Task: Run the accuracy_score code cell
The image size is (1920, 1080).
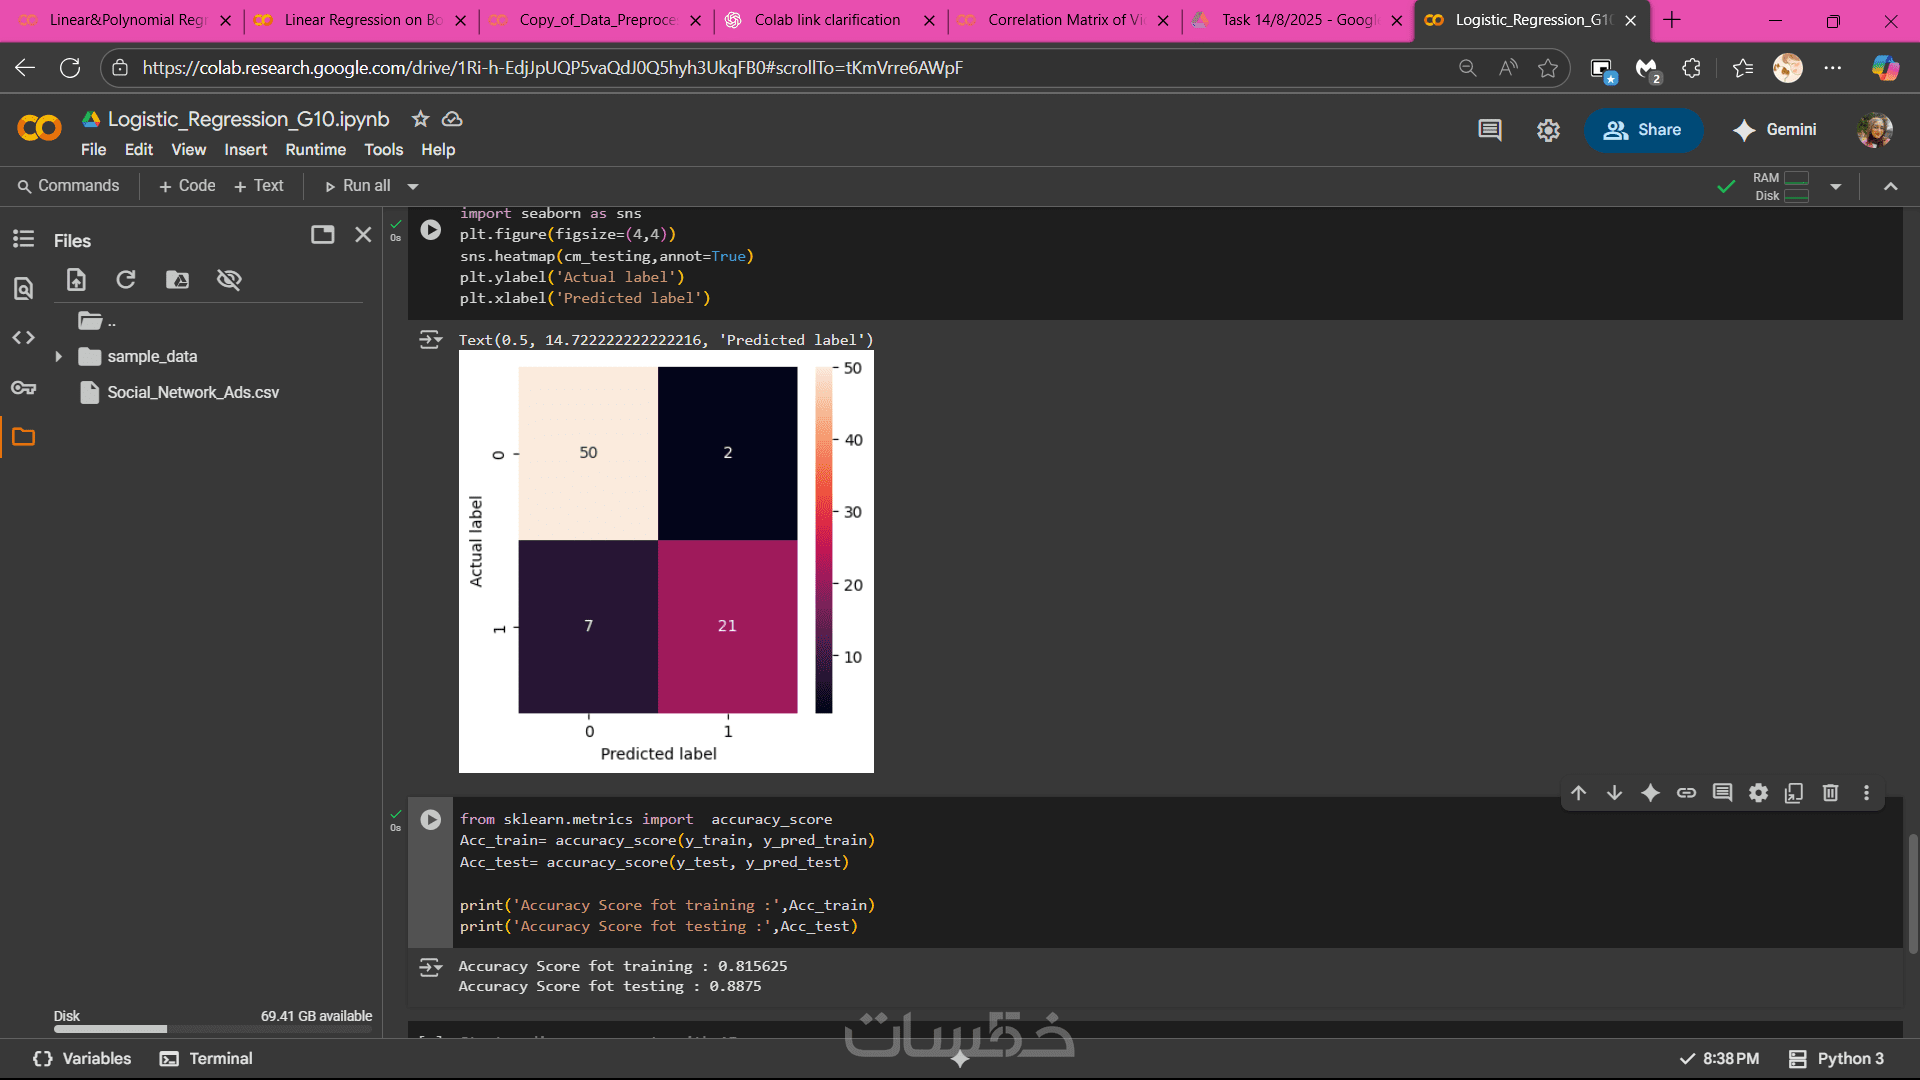Action: [x=430, y=820]
